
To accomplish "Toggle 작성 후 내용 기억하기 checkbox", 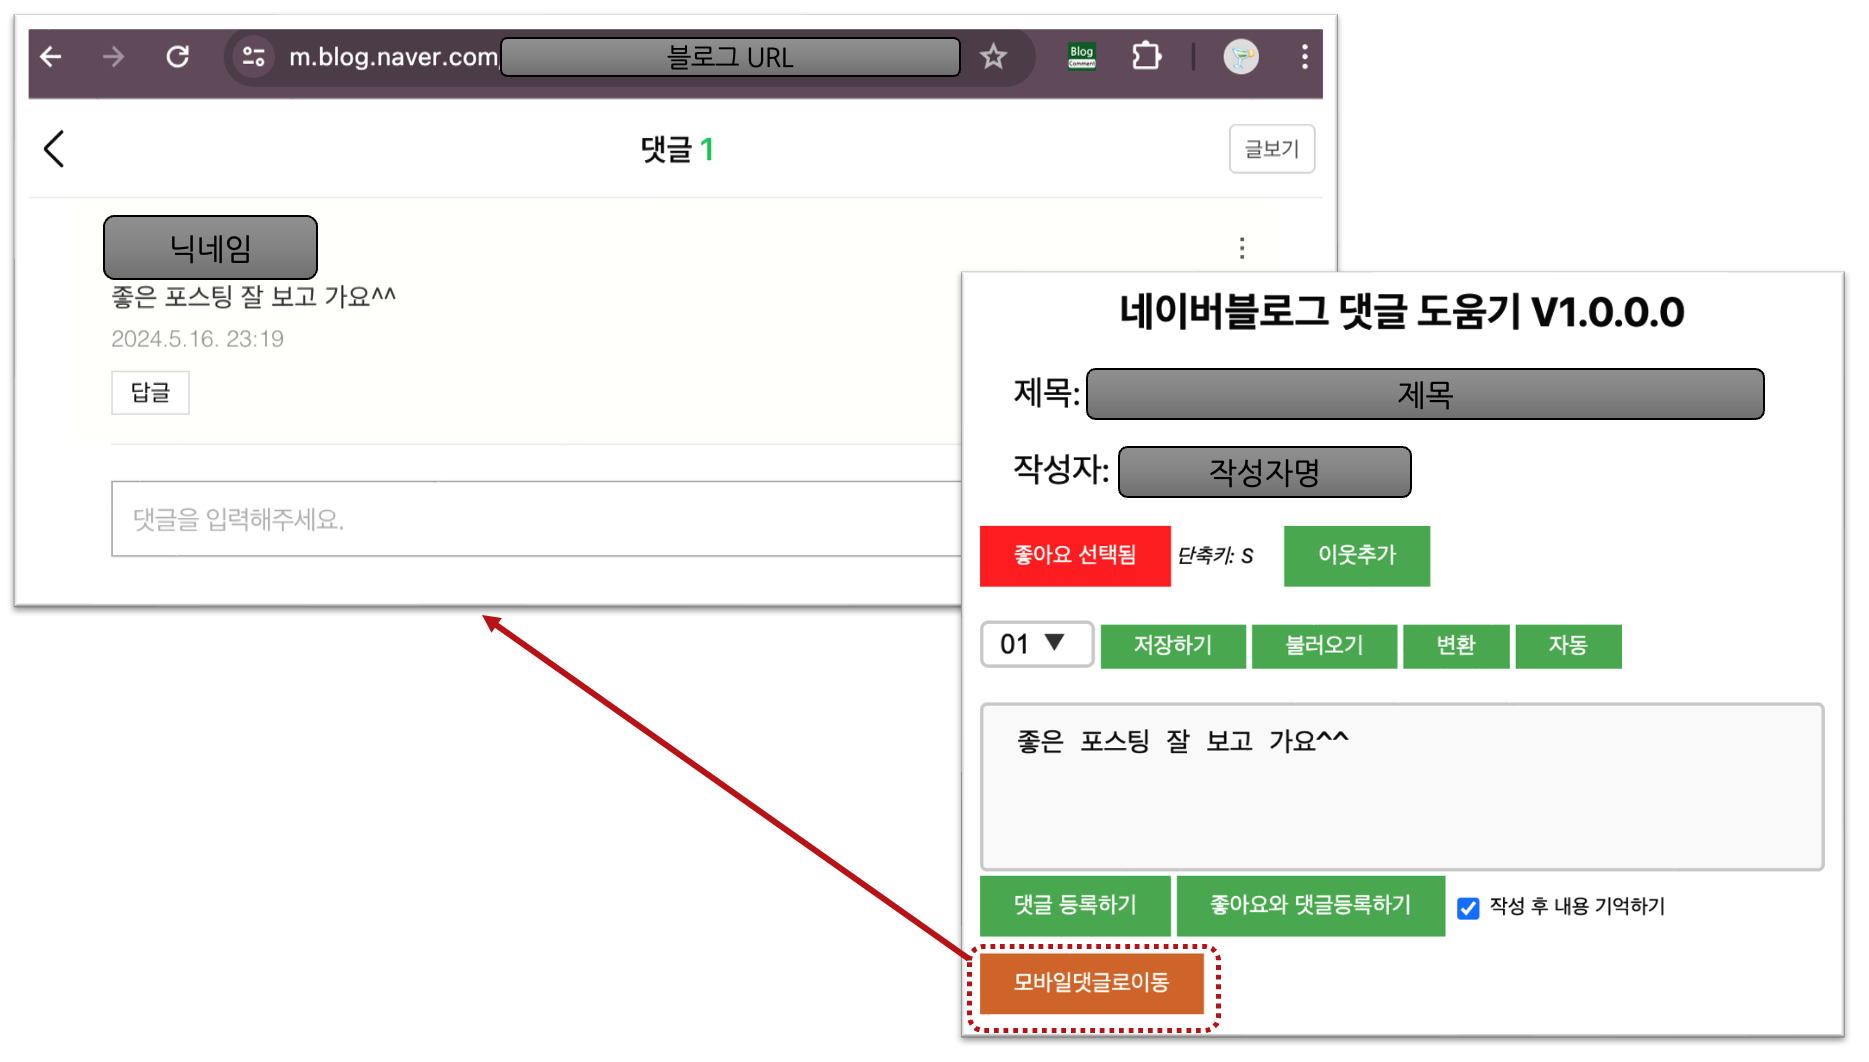I will coord(1467,908).
